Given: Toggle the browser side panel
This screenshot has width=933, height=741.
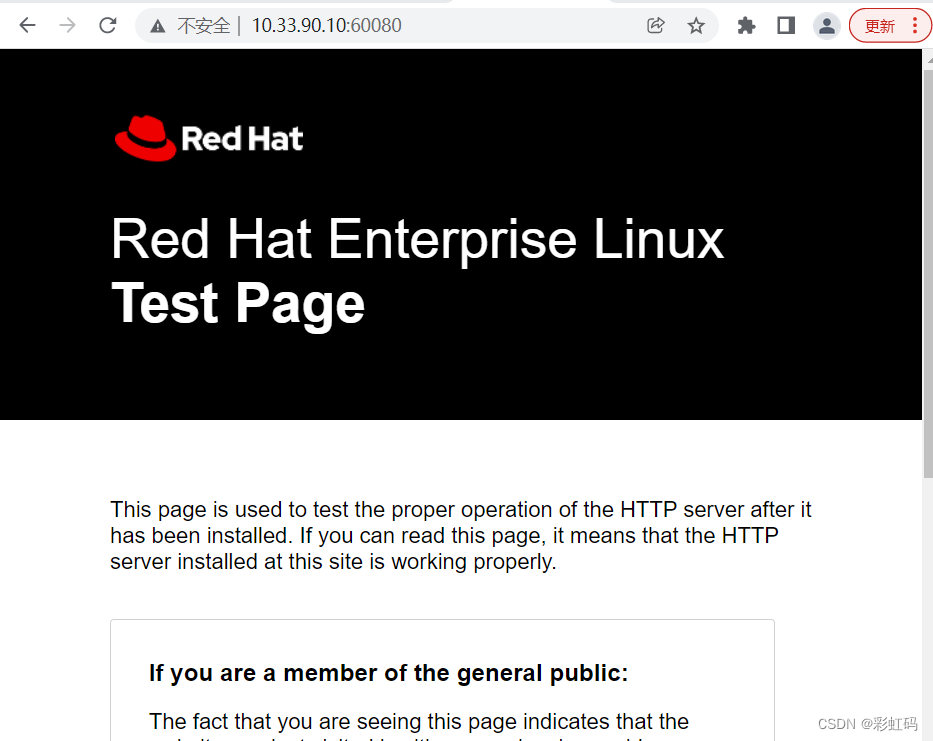Looking at the screenshot, I should point(786,26).
